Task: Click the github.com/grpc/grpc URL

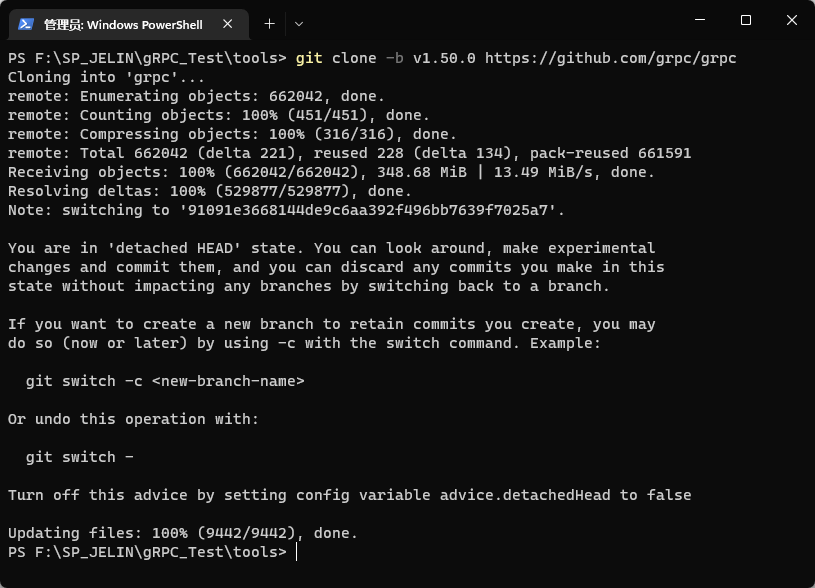Action: click(610, 58)
